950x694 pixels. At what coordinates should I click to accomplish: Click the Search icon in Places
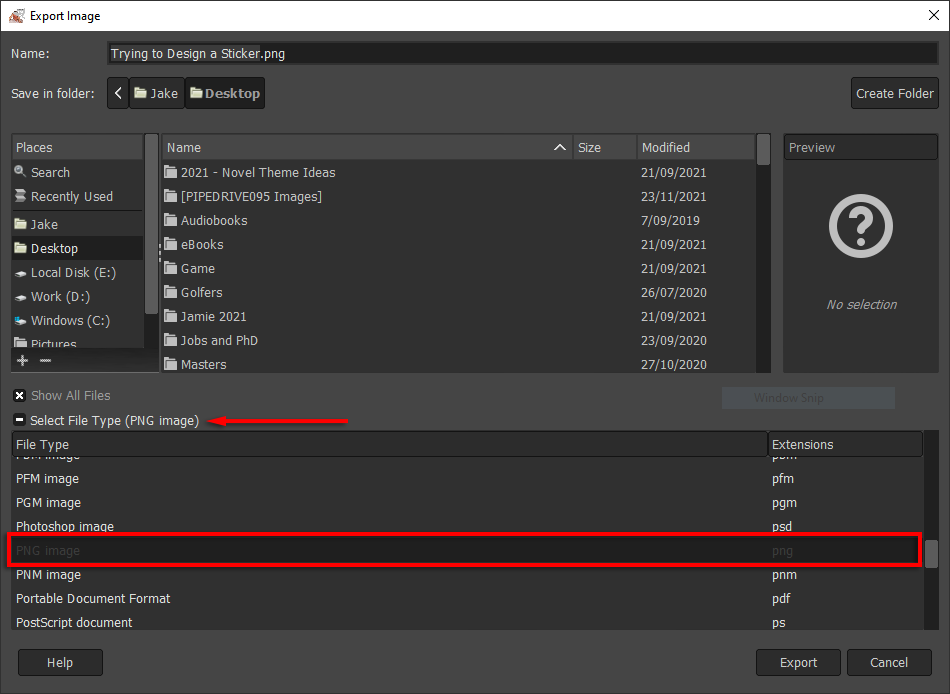click(21, 173)
